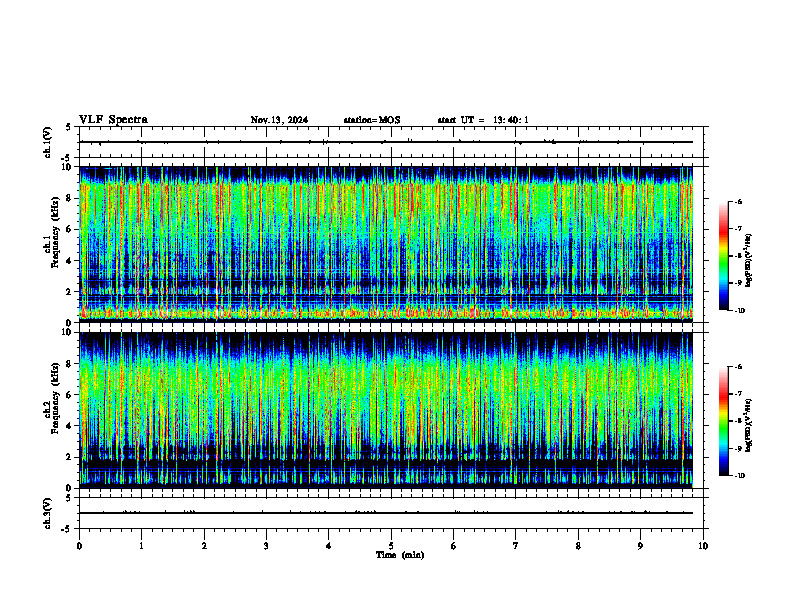Click the "ch.1(V)" waveform axis label
Screen dimensions: 792x612
coord(47,142)
